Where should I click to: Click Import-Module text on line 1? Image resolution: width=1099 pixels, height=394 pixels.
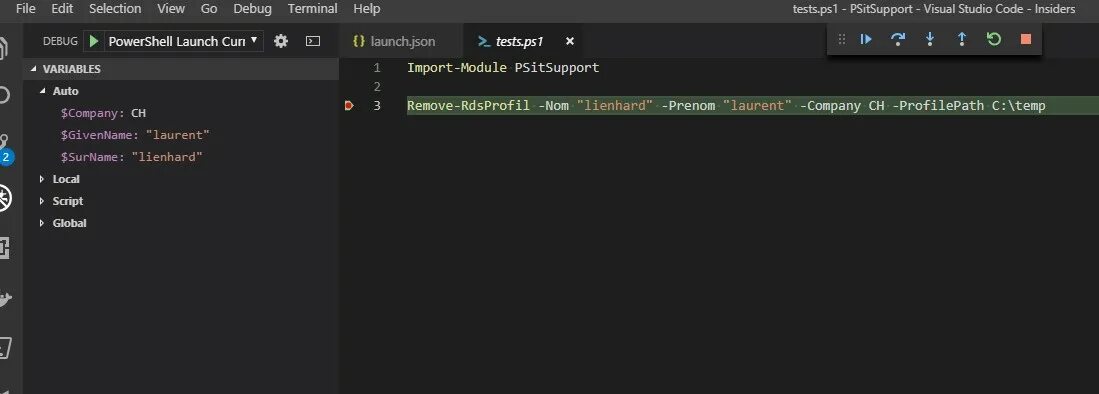pos(457,68)
